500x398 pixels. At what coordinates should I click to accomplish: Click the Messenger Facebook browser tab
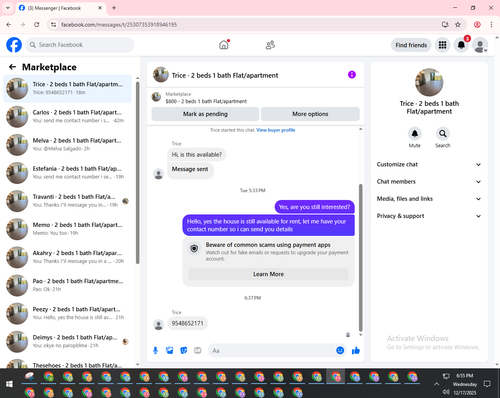(x=61, y=8)
